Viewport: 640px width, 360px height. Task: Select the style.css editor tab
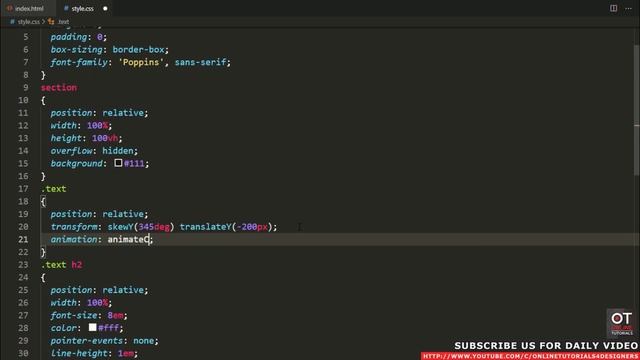(x=83, y=8)
